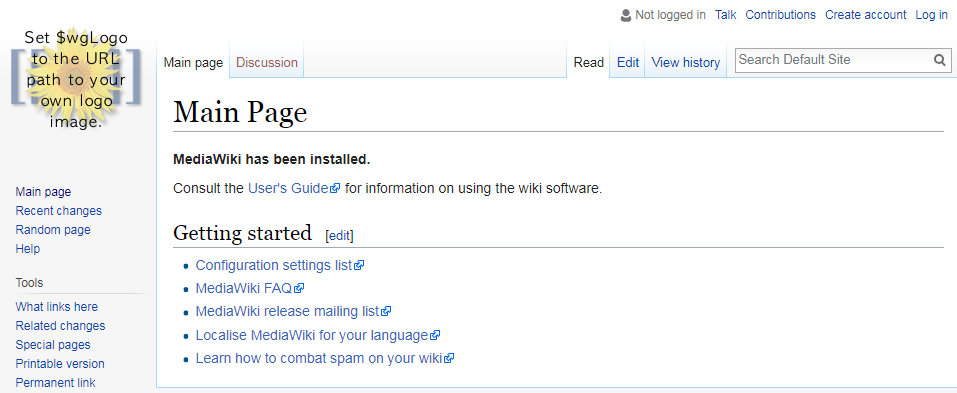Image resolution: width=957 pixels, height=393 pixels.
Task: Click external link icon after release mailing list
Action: point(386,311)
